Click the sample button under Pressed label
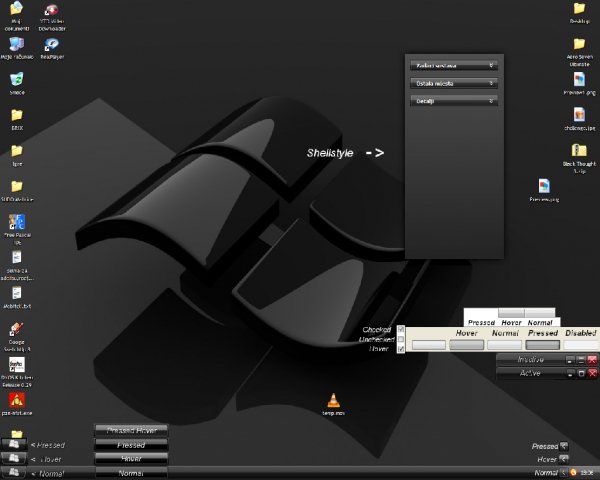Image resolution: width=600 pixels, height=480 pixels. (x=543, y=345)
